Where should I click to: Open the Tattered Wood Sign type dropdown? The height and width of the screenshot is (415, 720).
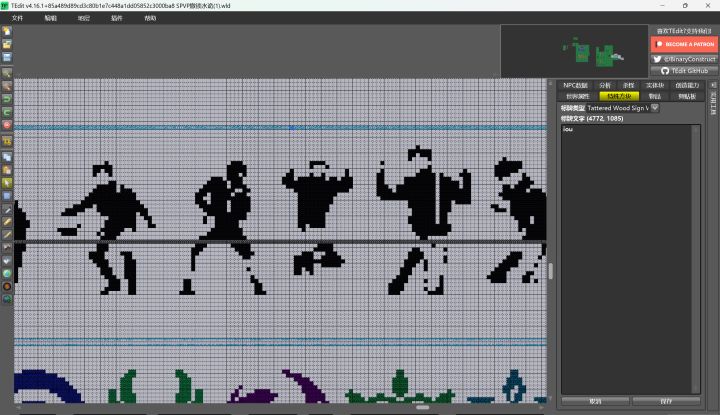pos(655,108)
